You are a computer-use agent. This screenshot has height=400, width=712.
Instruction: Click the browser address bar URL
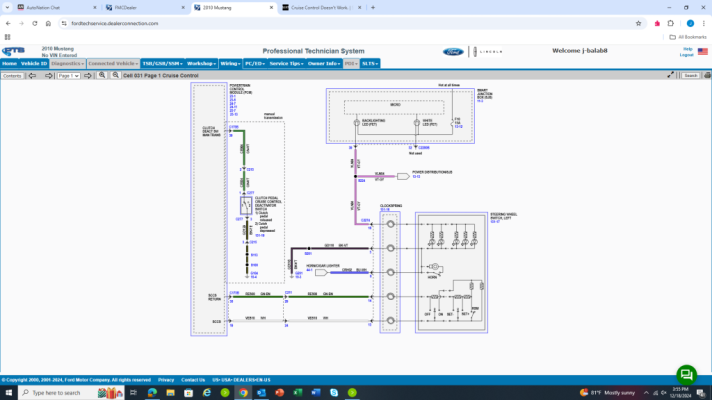point(114,23)
